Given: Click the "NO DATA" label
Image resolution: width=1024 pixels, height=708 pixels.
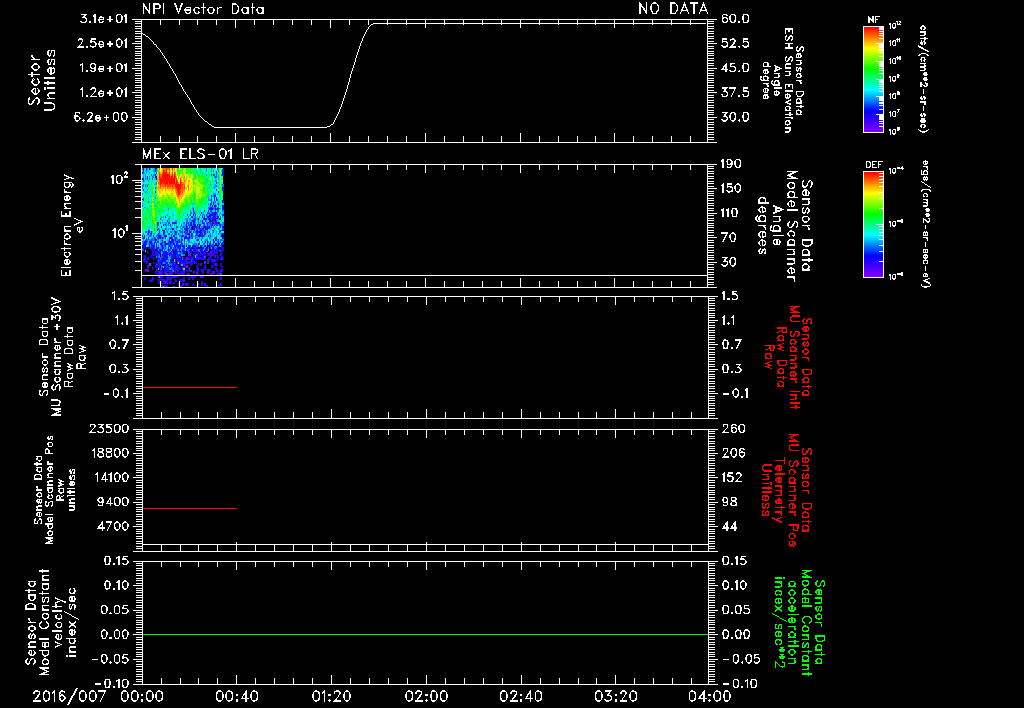Looking at the screenshot, I should pyautogui.click(x=673, y=8).
